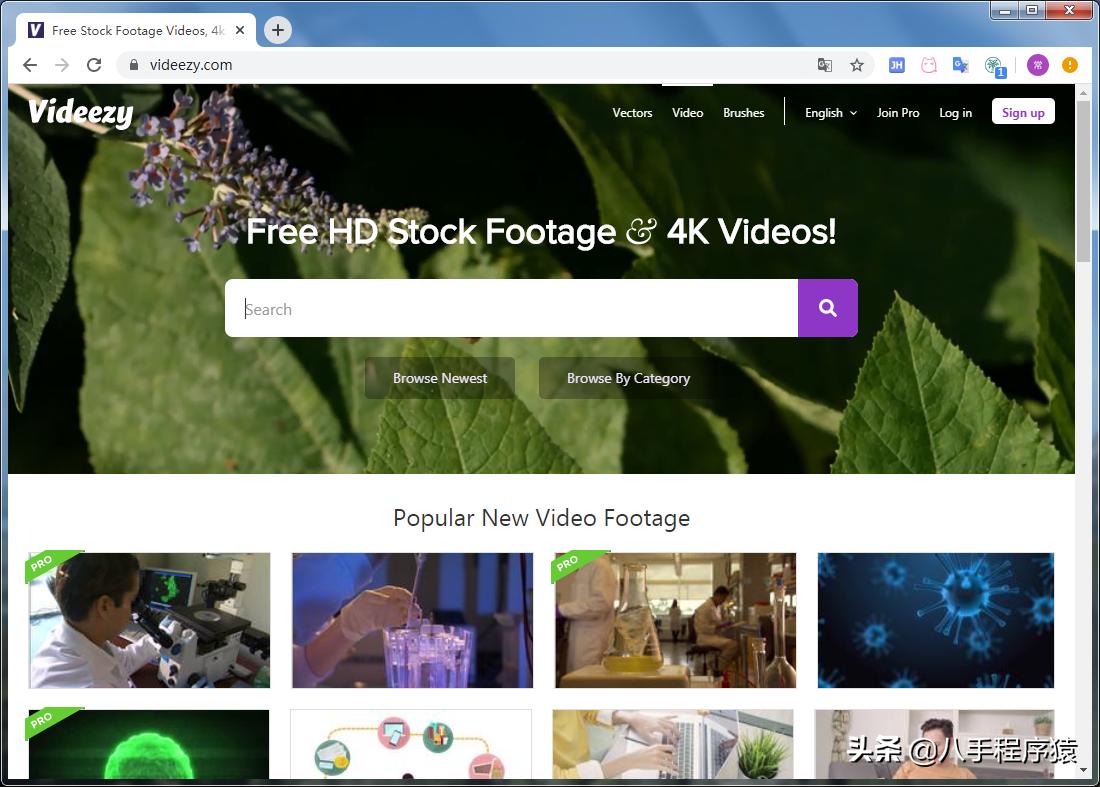1100x787 pixels.
Task: Open the blue virus animation thumbnail
Action: click(x=936, y=620)
